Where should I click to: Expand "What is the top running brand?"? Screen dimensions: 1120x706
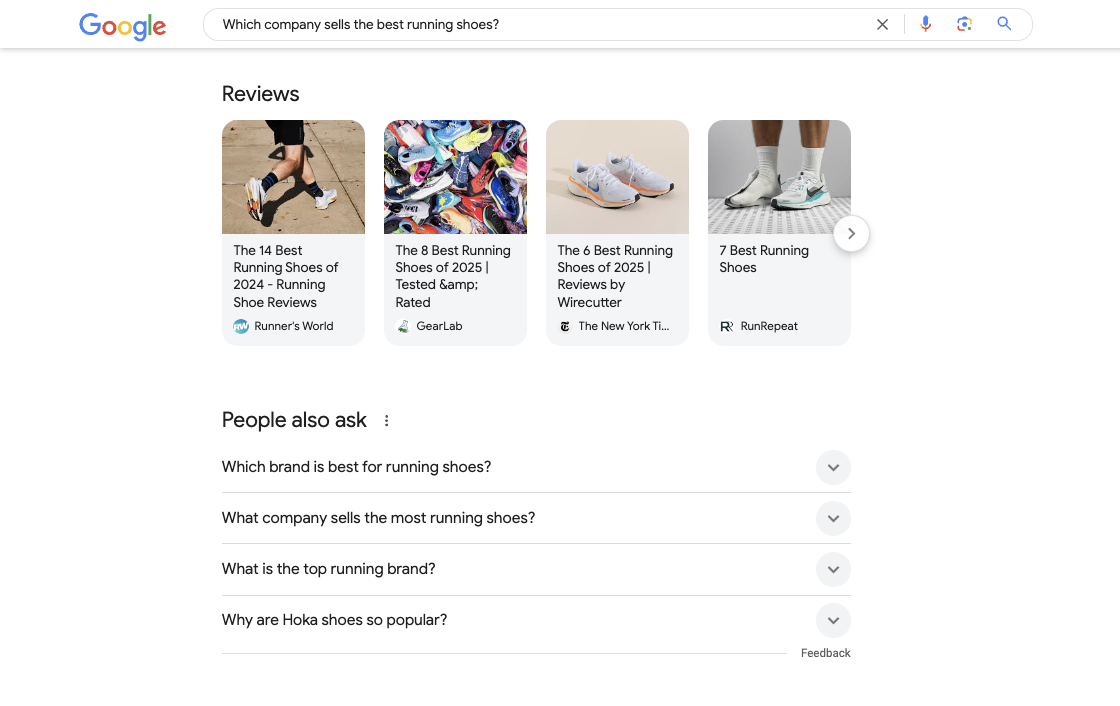(x=833, y=569)
